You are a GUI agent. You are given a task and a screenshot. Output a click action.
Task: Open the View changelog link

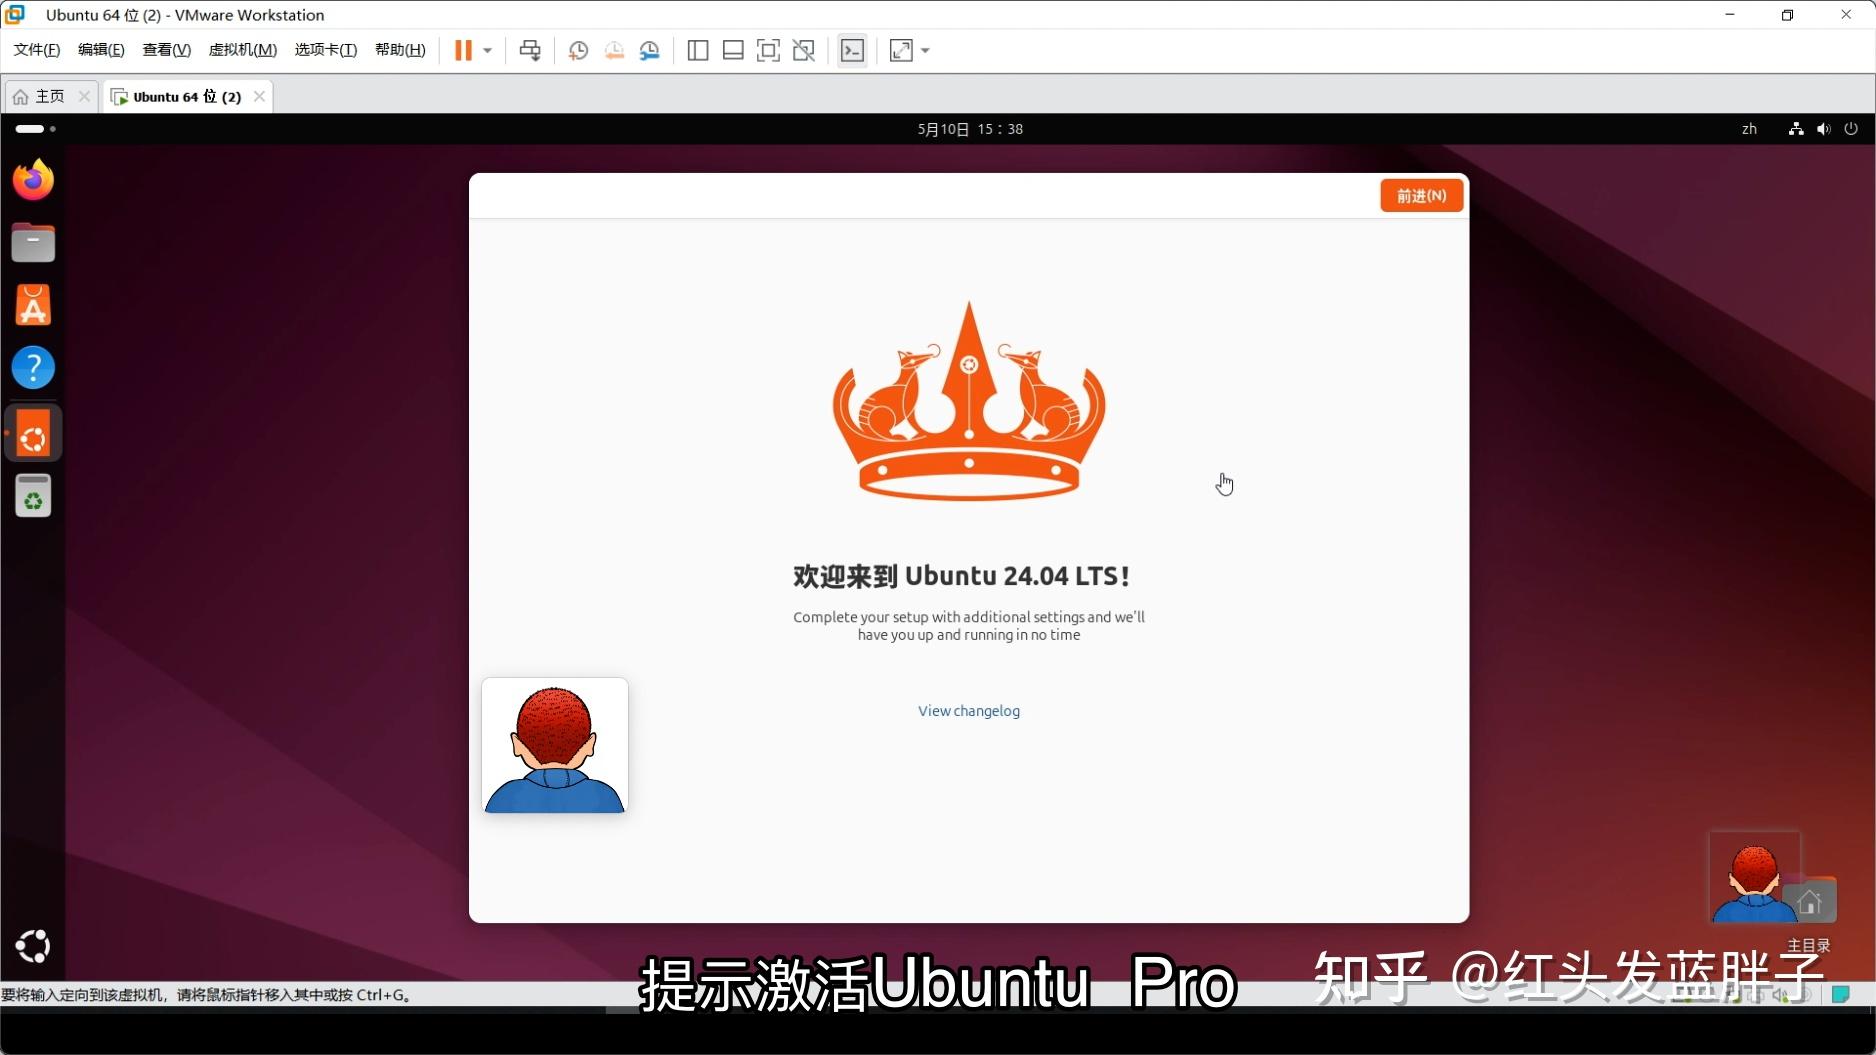coord(968,710)
